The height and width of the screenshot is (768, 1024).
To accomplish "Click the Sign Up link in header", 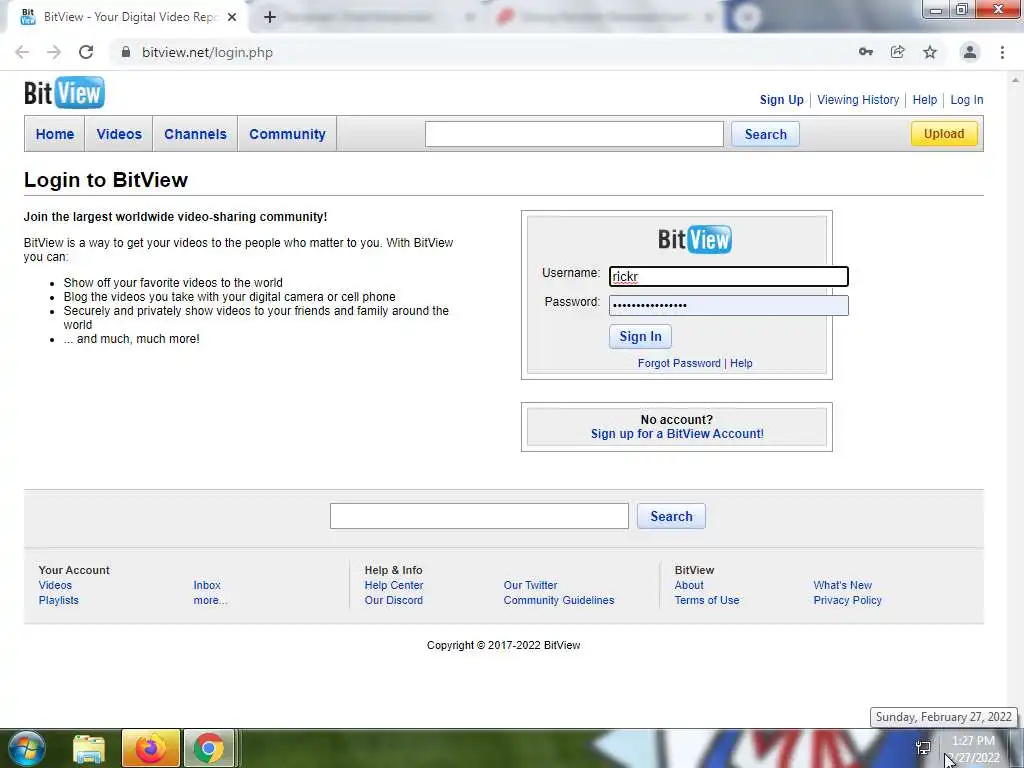I will pos(781,100).
